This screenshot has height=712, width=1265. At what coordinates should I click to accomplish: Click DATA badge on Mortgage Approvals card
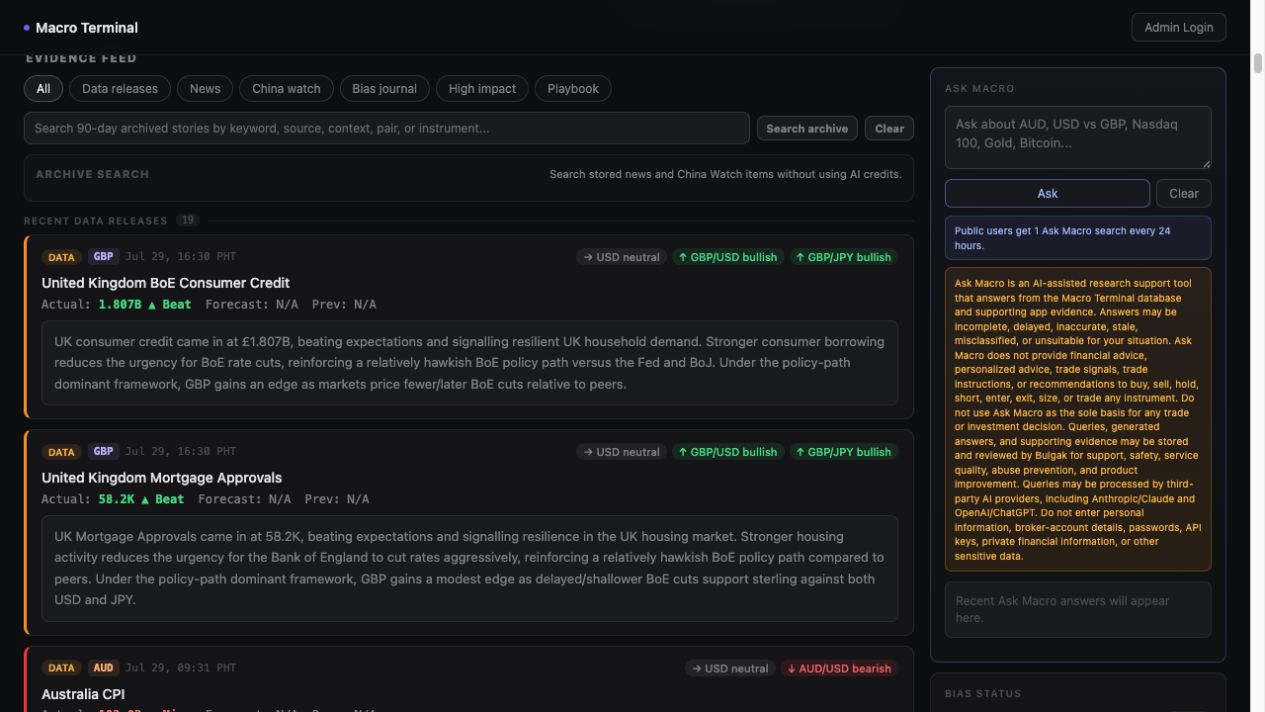pyautogui.click(x=62, y=452)
